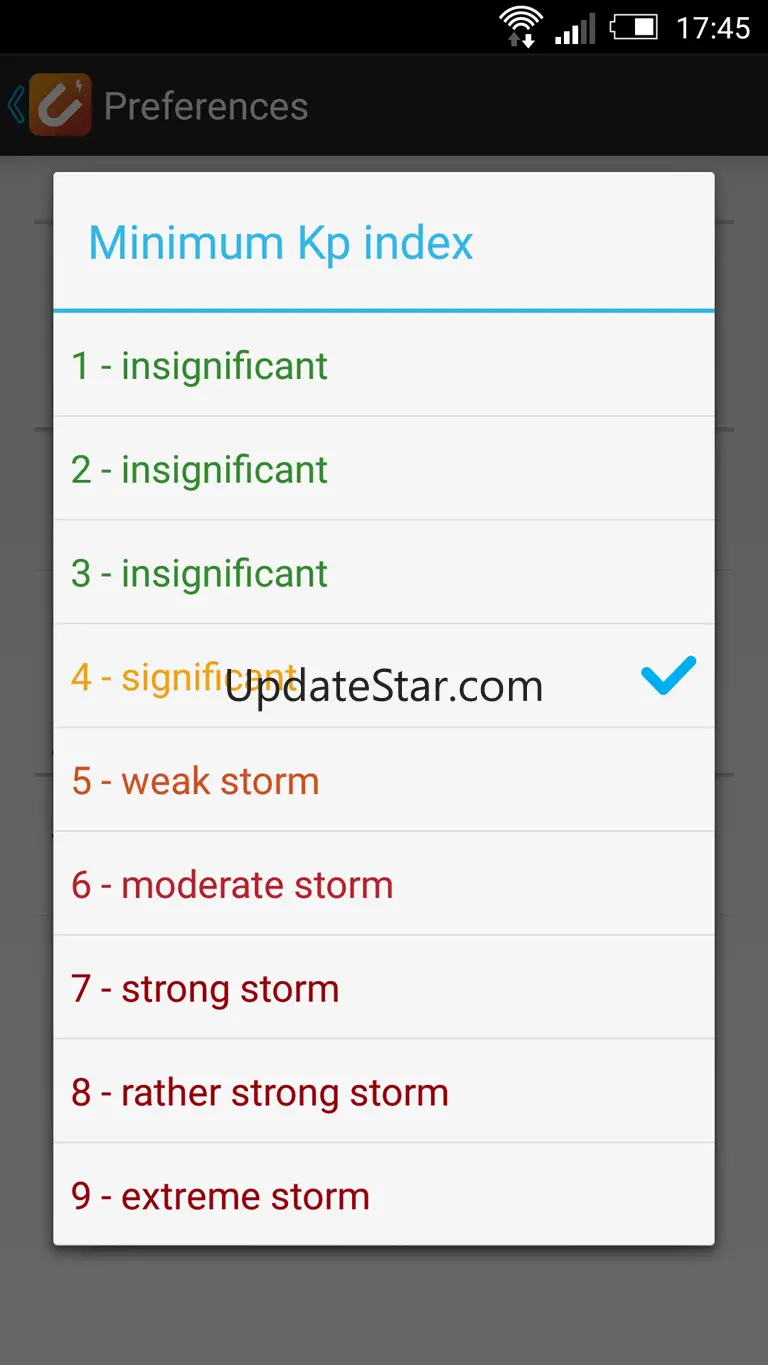Tap the 17:45 clock display
This screenshot has width=768, height=1365.
[x=712, y=27]
